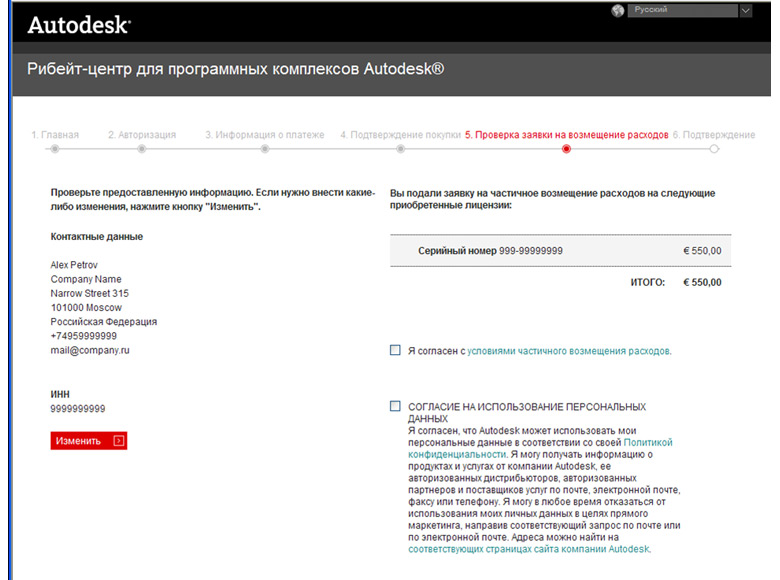Click the ИТОГО € 550,00 total
The height and width of the screenshot is (580, 780).
click(x=676, y=283)
